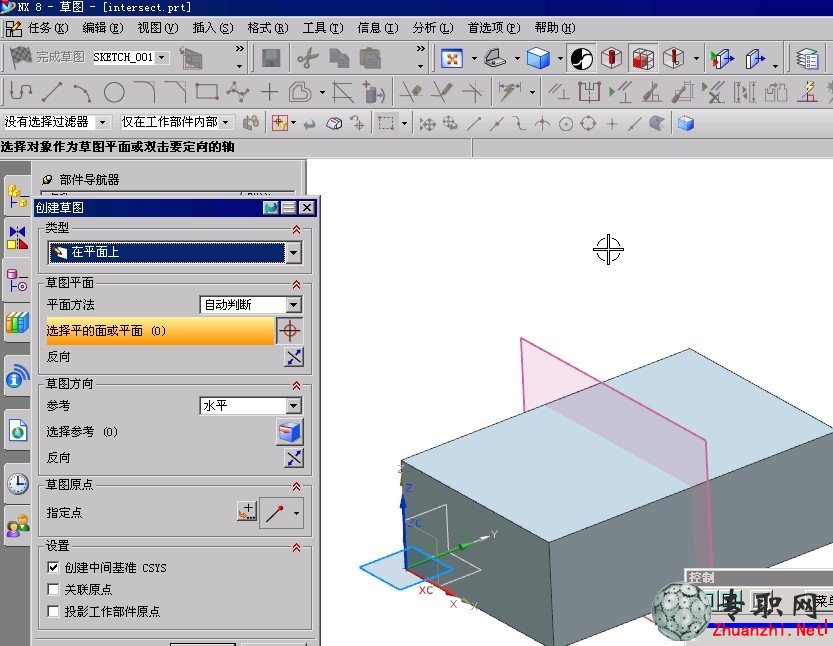Open the Constraint Navigator sidebar tab
The height and width of the screenshot is (646, 833).
pyautogui.click(x=18, y=237)
